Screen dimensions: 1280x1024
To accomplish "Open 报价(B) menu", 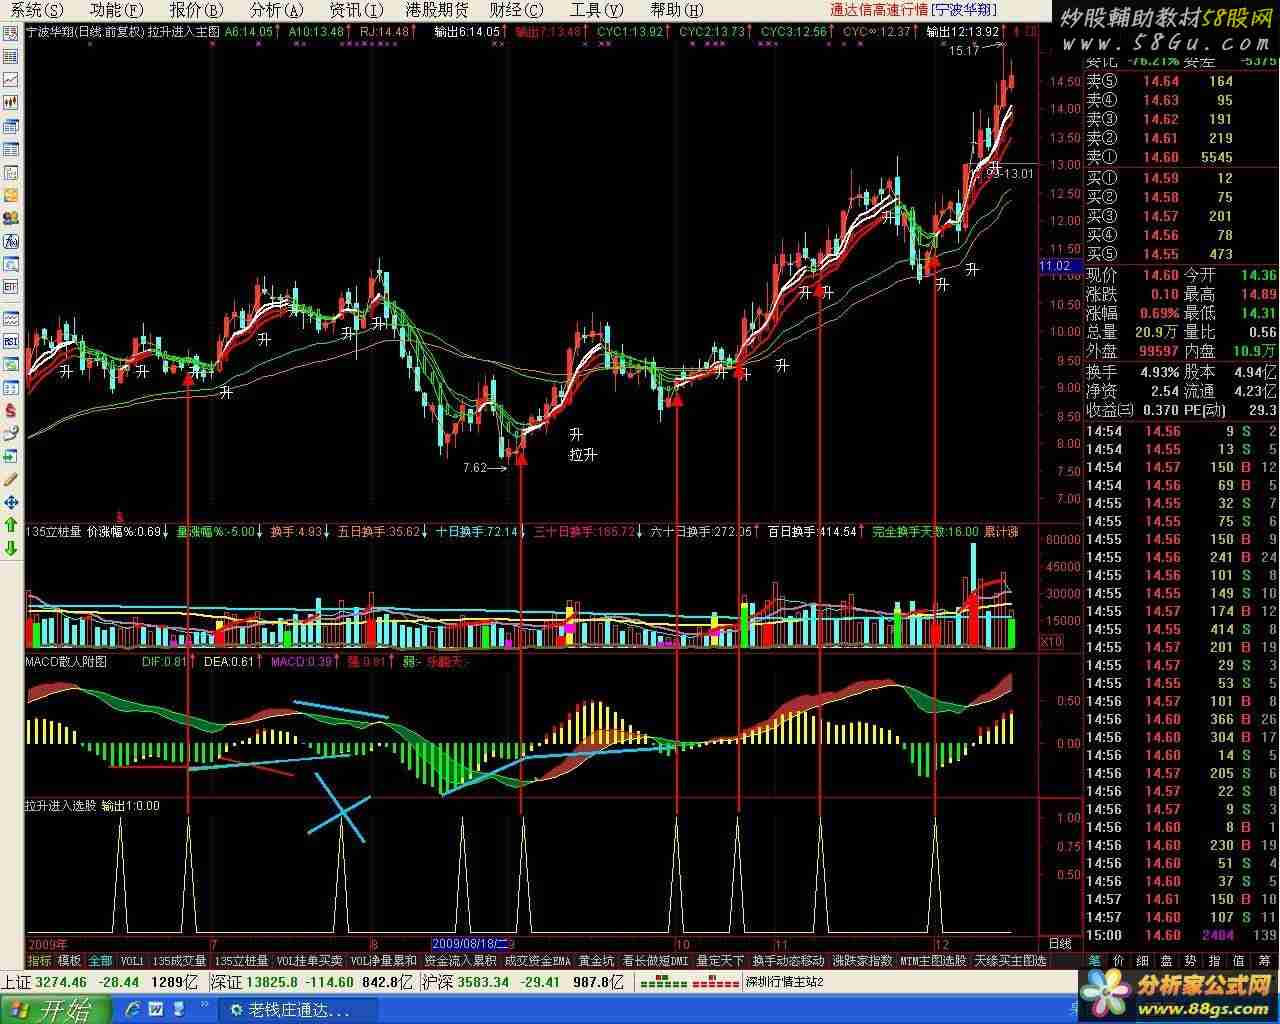I will [x=197, y=10].
